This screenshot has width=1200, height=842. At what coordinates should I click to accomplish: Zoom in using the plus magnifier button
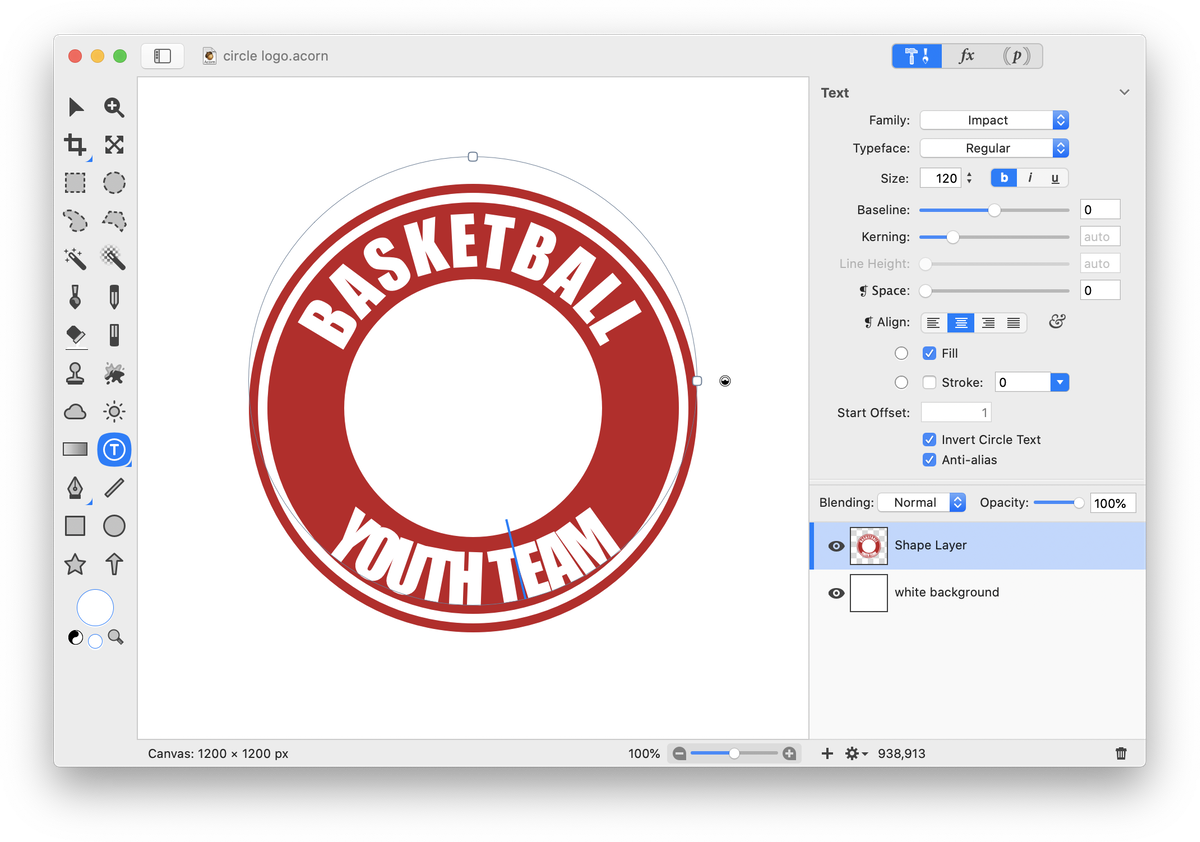click(x=789, y=753)
